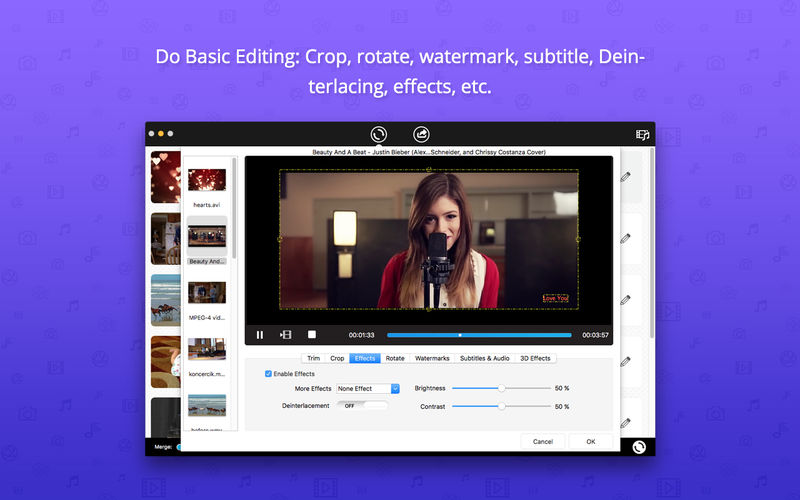Image resolution: width=800 pixels, height=500 pixels.
Task: Toggle the Deinterlacement switch
Action: 362,406
